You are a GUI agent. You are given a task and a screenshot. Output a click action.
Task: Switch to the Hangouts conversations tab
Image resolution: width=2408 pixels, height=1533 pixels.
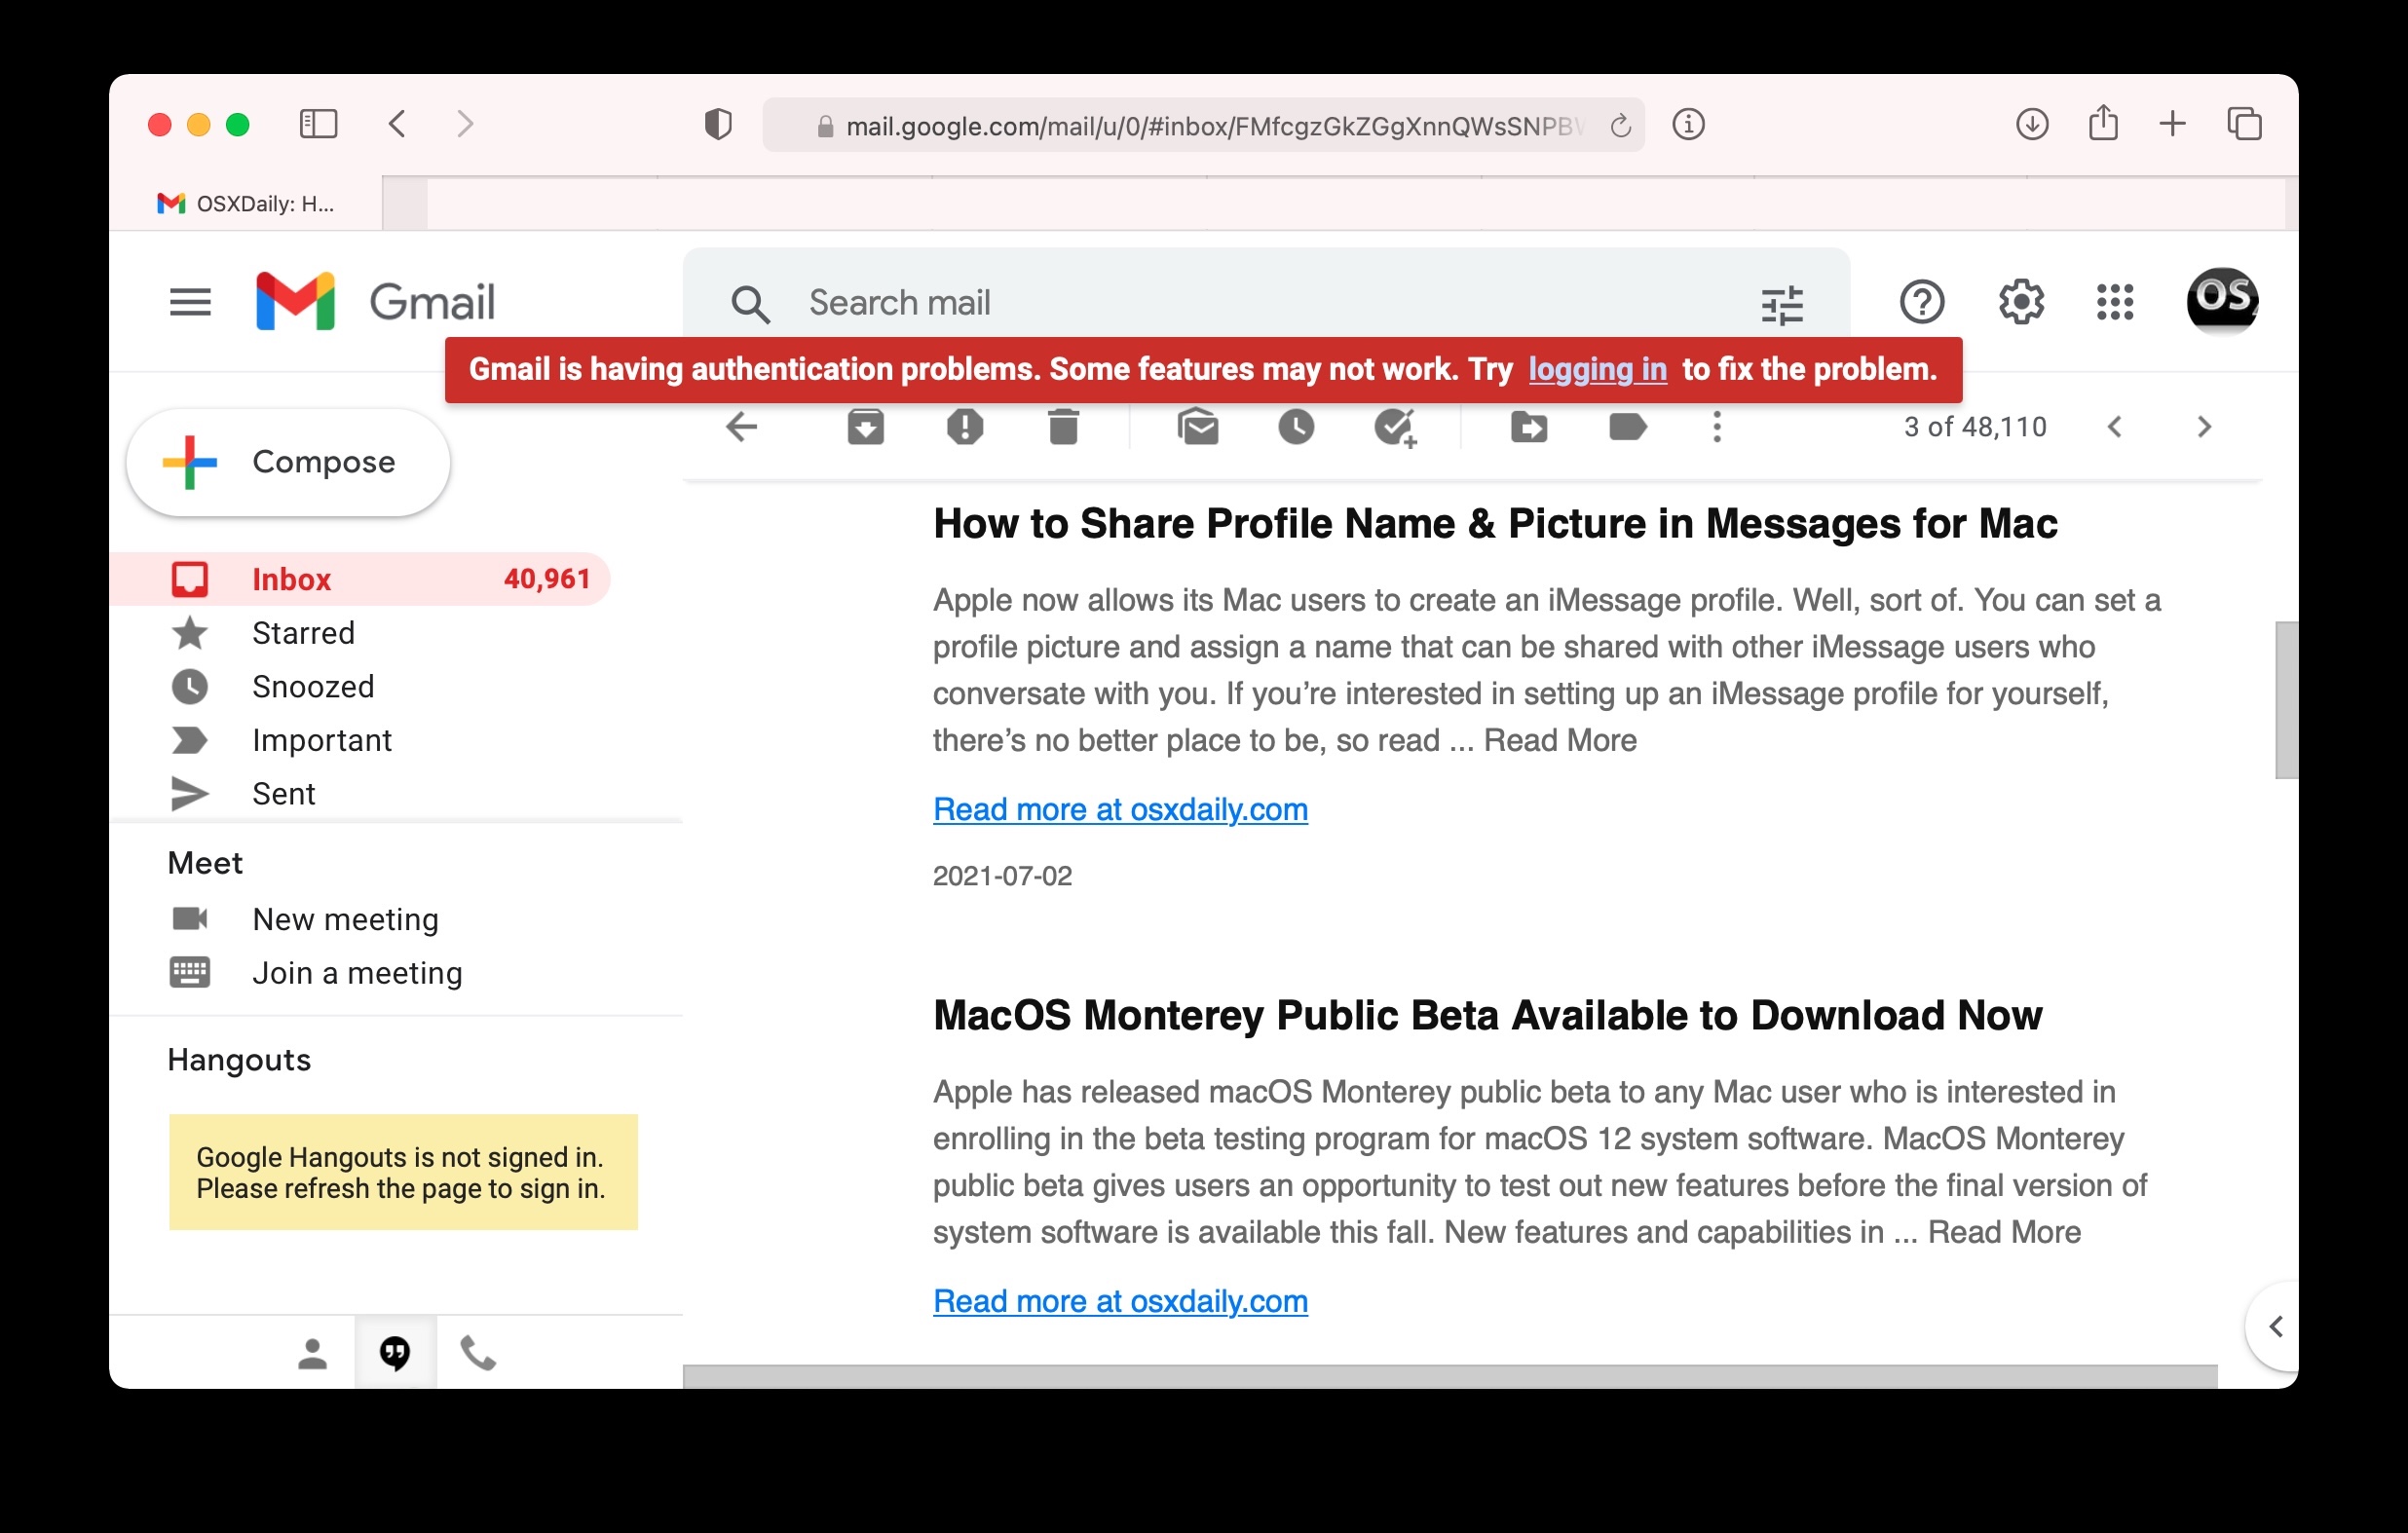pos(395,1353)
